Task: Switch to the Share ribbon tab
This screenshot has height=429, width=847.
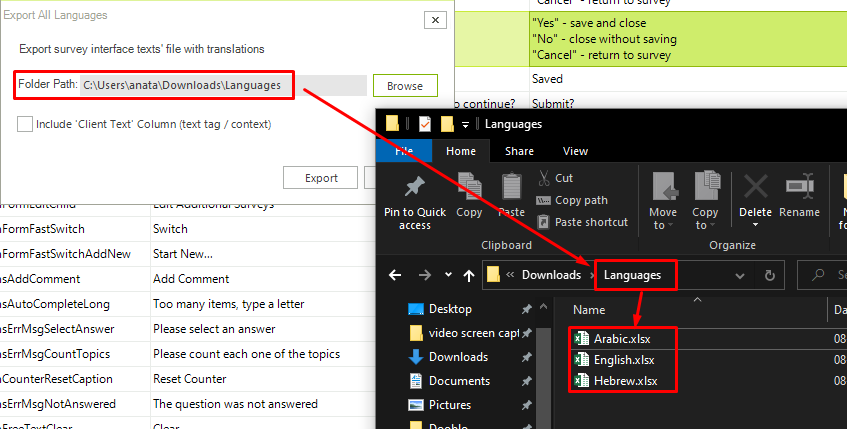Action: 519,151
